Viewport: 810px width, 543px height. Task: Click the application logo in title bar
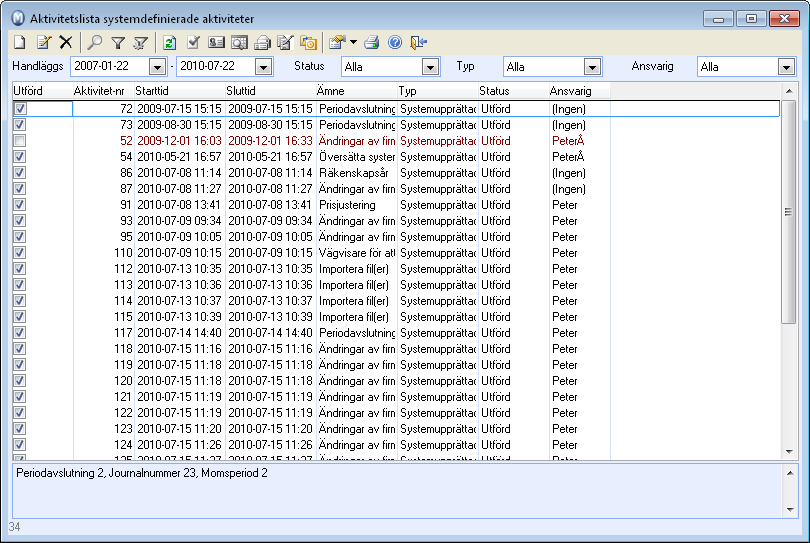[18, 19]
